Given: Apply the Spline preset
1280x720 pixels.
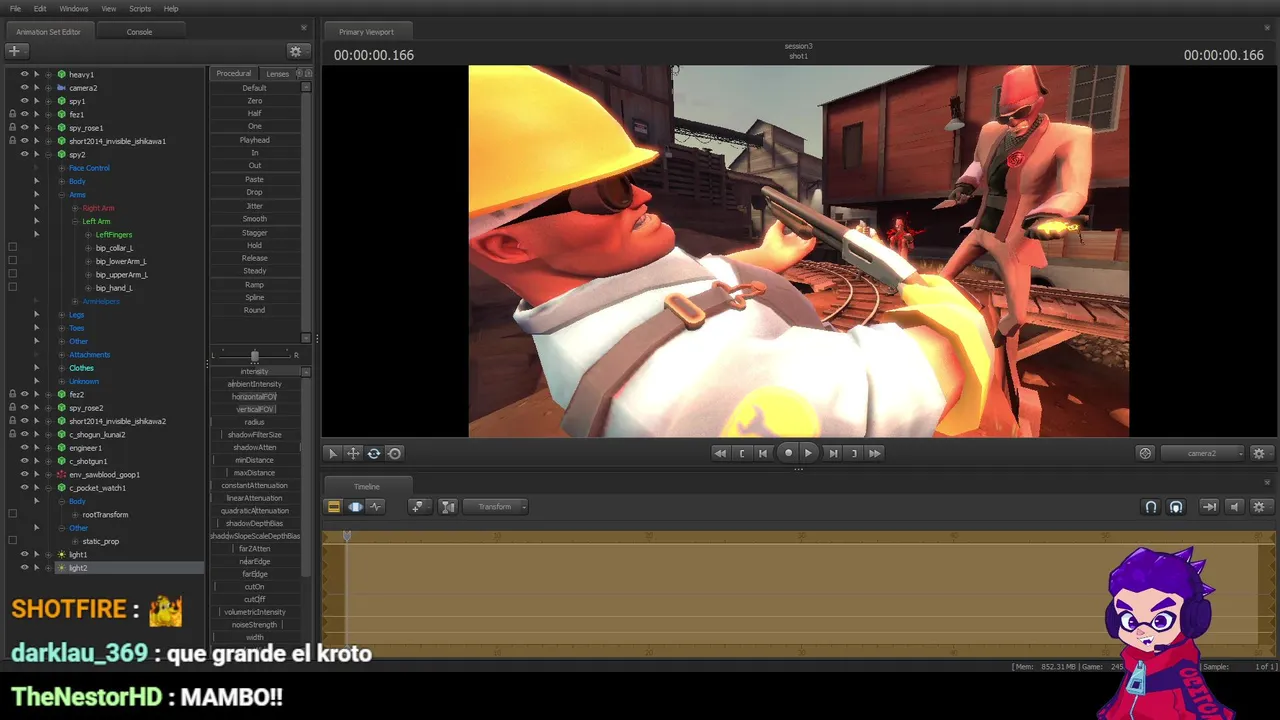Looking at the screenshot, I should (x=255, y=297).
